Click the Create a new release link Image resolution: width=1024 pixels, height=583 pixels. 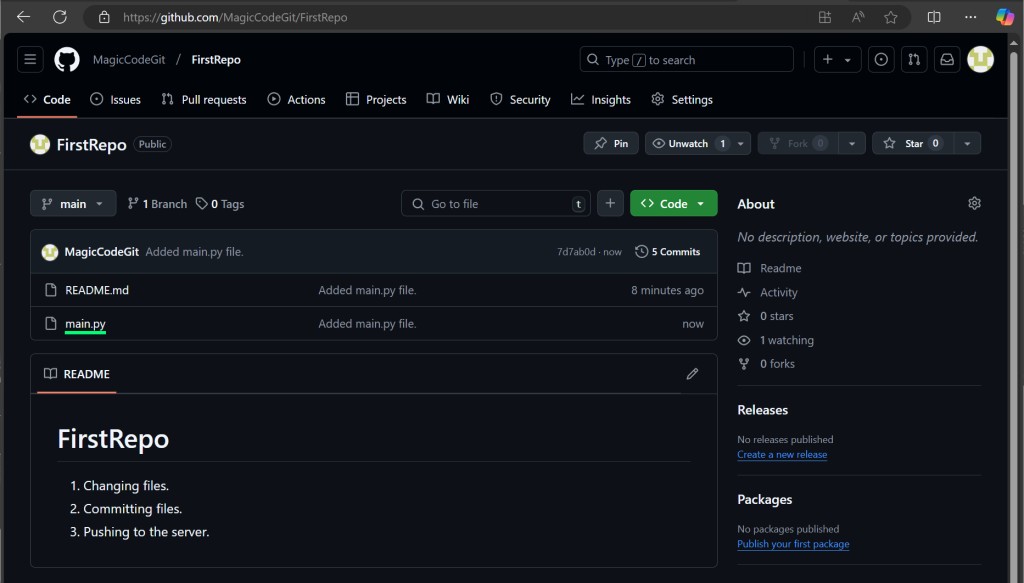pos(782,455)
